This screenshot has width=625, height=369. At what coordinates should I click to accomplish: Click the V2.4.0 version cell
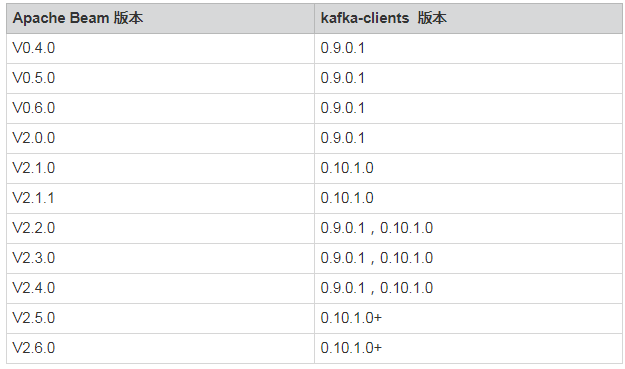pyautogui.click(x=160, y=289)
